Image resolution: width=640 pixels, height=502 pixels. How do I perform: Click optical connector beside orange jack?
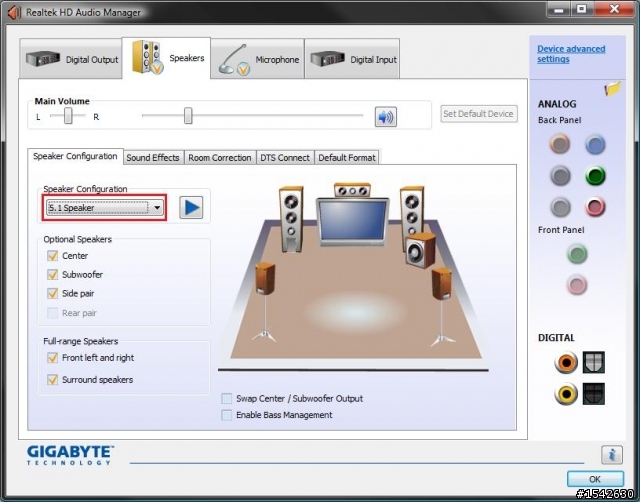593,362
